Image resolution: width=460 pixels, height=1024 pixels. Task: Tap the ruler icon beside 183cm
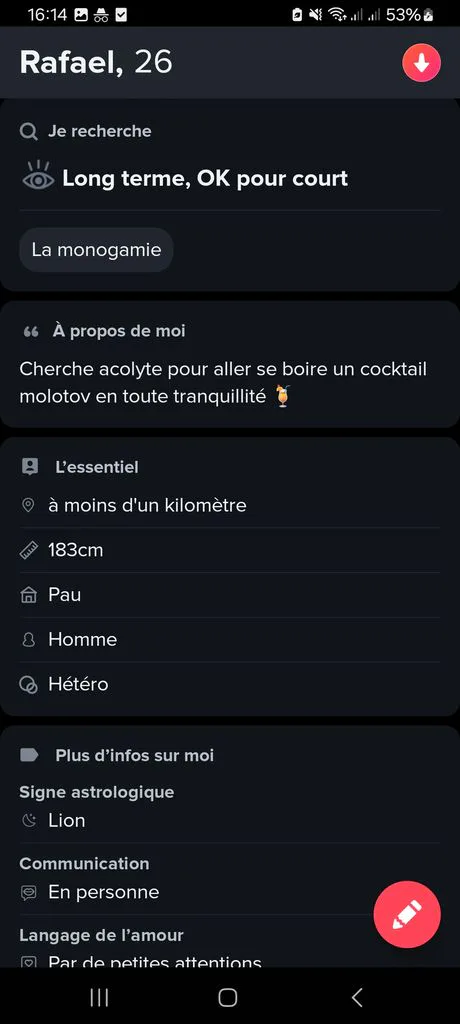(29, 550)
